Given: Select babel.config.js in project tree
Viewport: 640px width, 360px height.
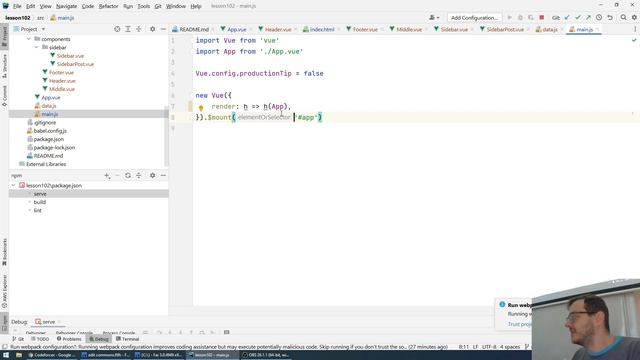Looking at the screenshot, I should 50,131.
